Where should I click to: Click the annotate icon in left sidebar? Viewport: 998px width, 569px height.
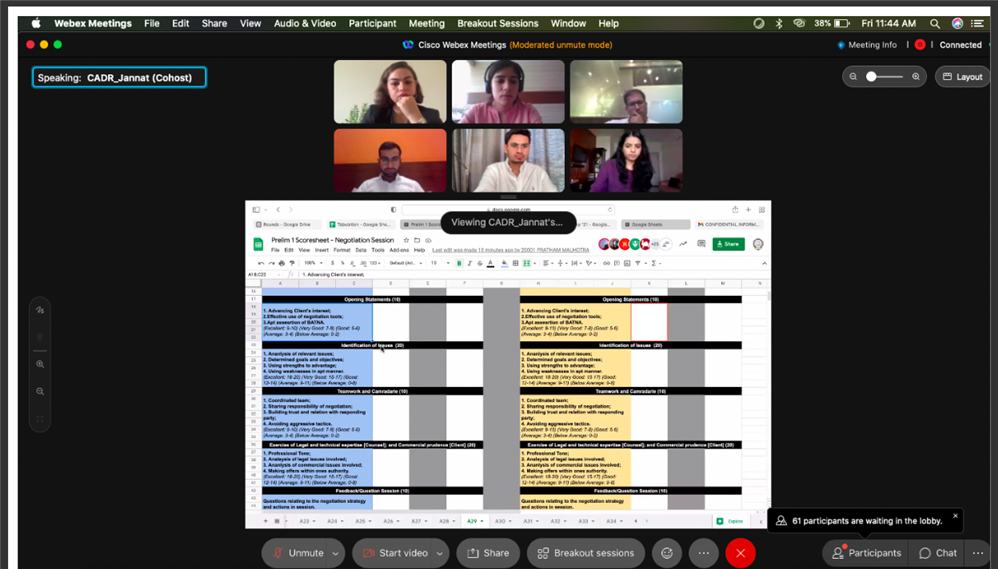point(40,310)
